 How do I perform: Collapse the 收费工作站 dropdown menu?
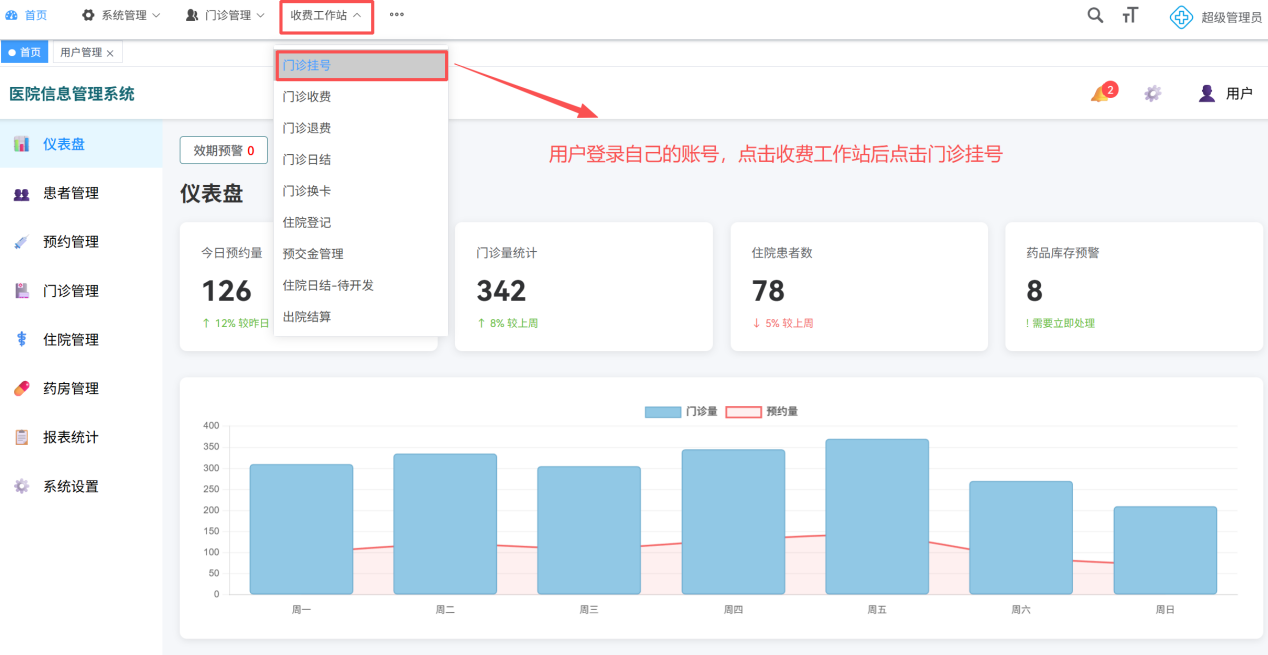(326, 15)
